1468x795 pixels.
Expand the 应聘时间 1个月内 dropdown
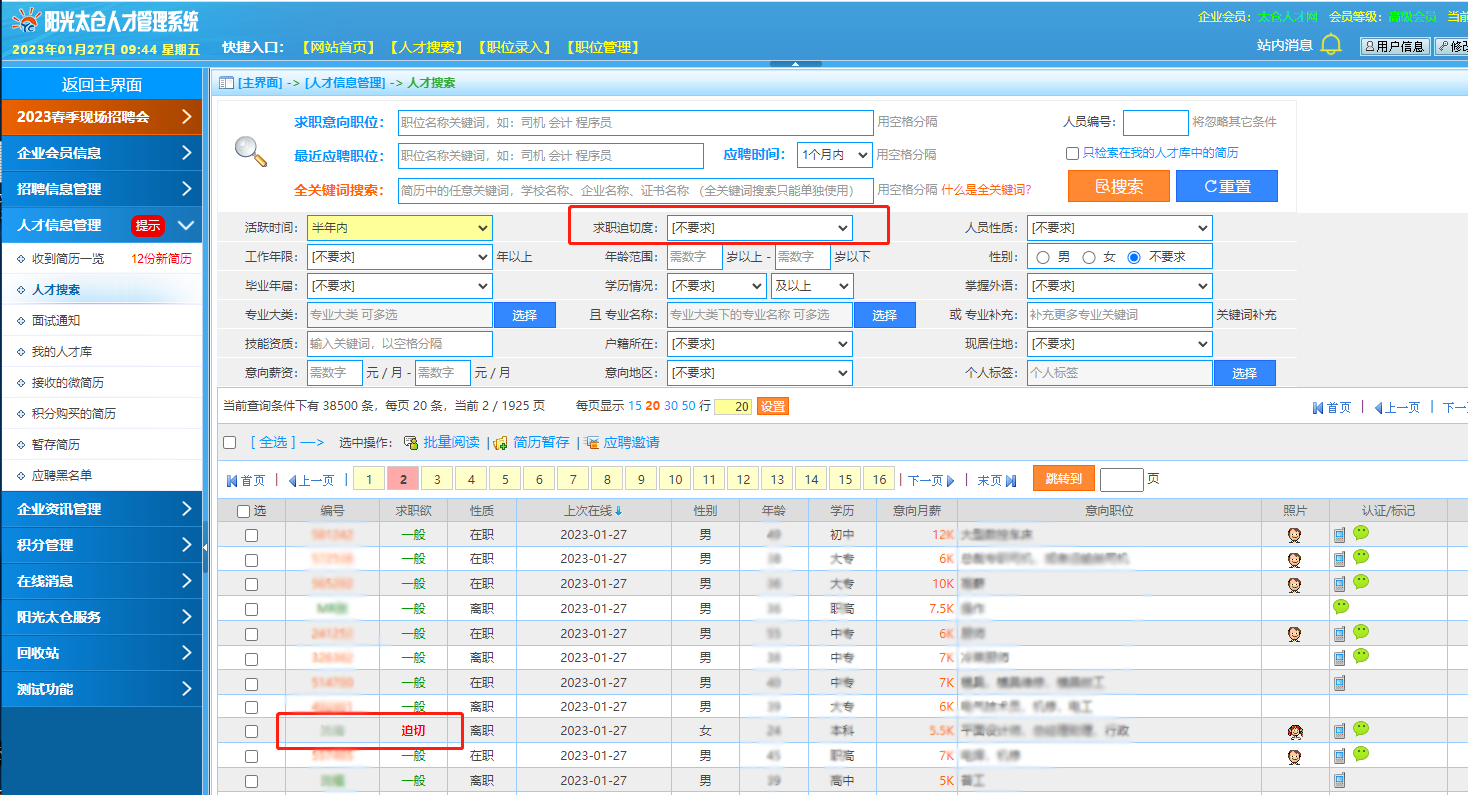click(834, 155)
